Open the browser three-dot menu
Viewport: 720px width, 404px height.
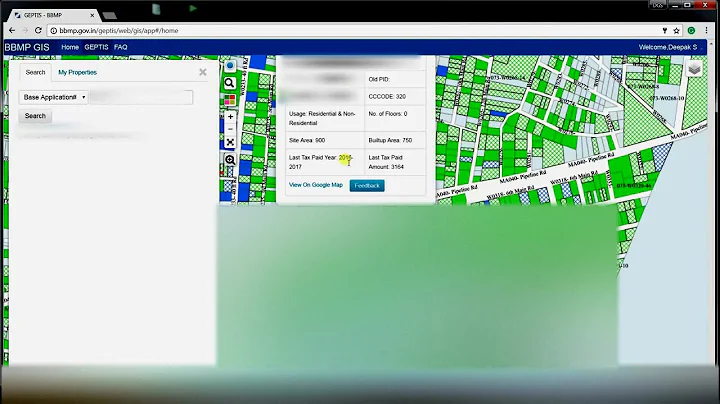(706, 31)
